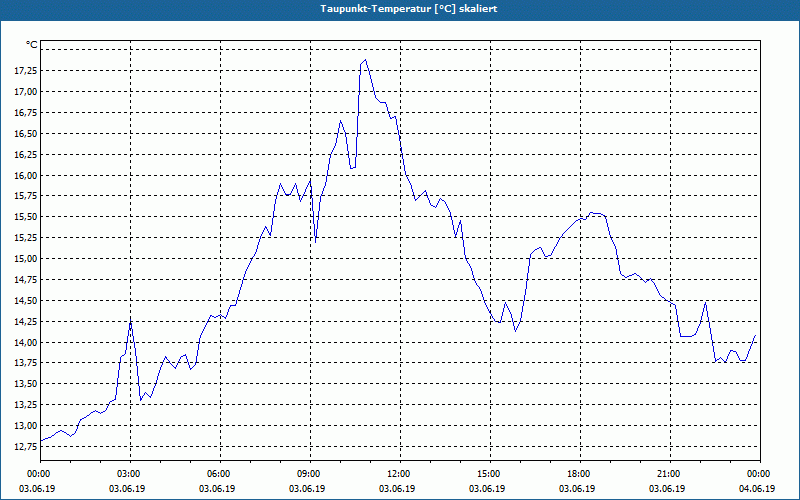Click the highest peak of the blue dew-point curve

[365, 60]
